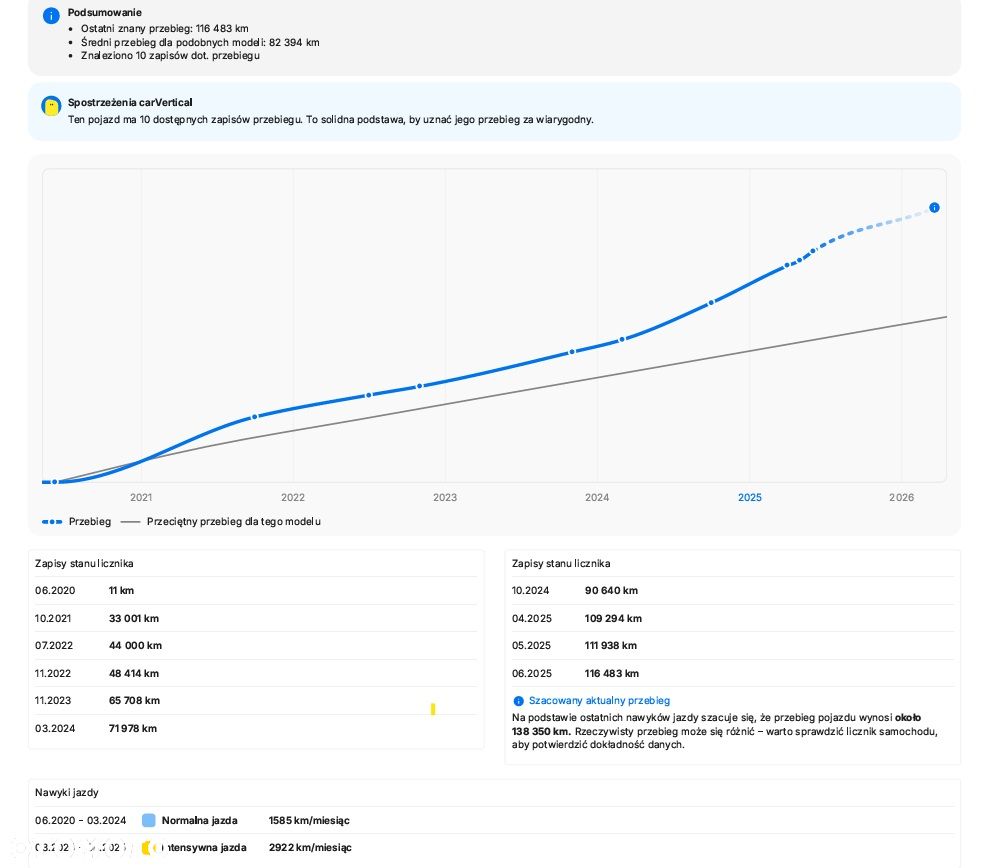
Task: Click the 2922 km/miesiąc value
Action: point(310,848)
